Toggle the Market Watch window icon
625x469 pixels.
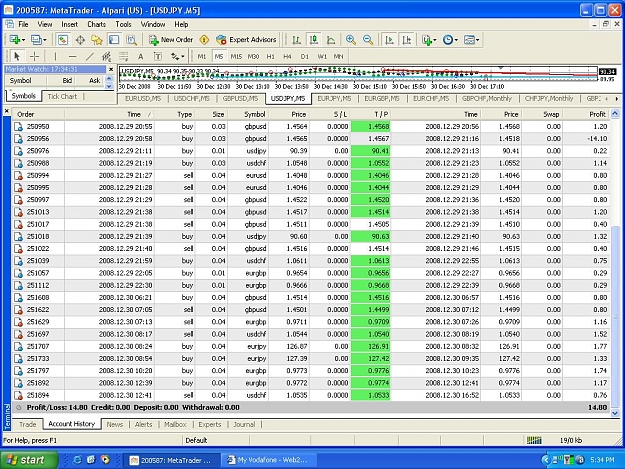(x=63, y=39)
